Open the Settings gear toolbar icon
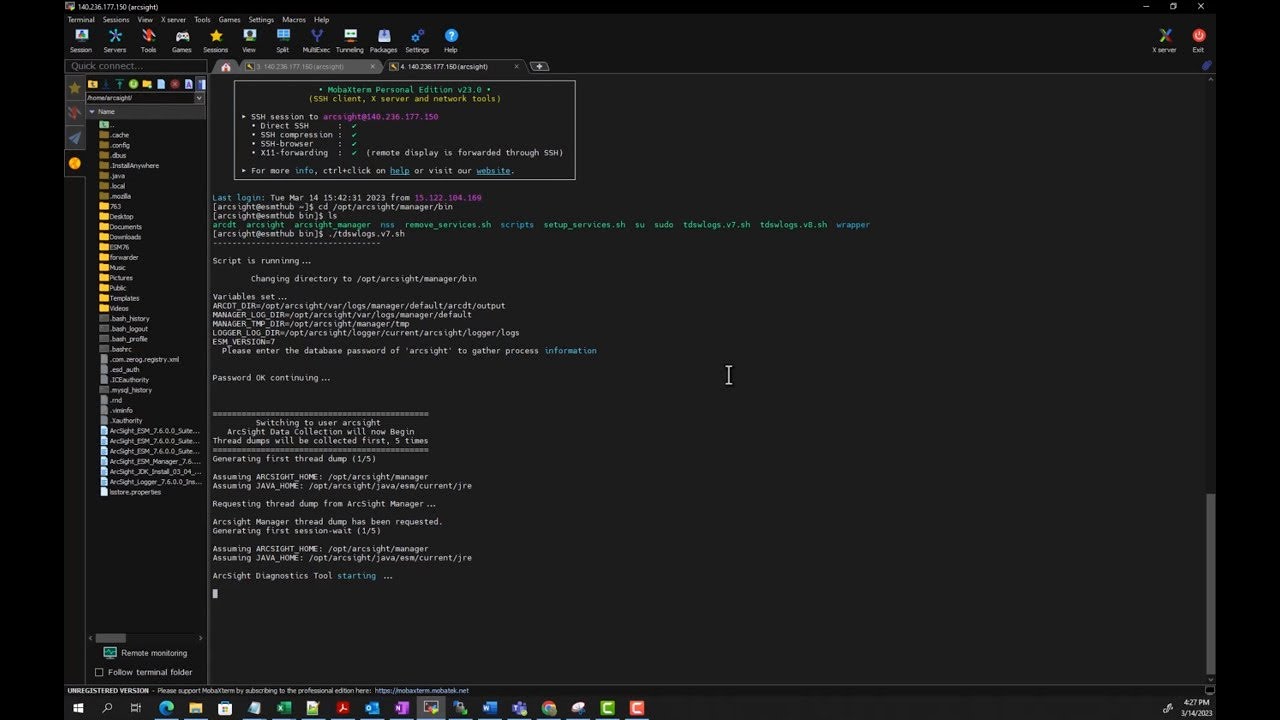The width and height of the screenshot is (1280, 720). [x=417, y=40]
